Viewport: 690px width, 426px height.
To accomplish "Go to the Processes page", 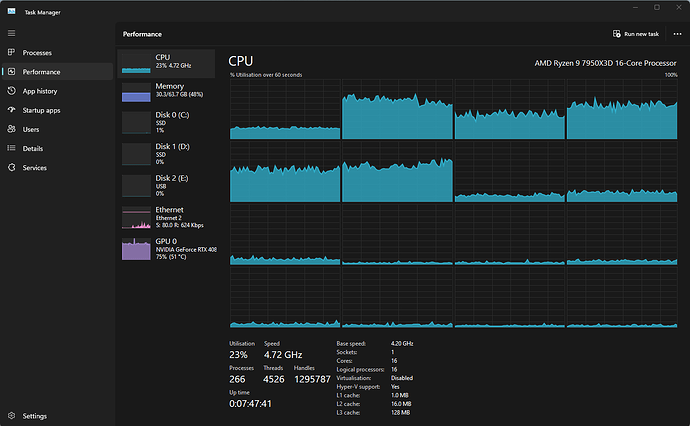I will (x=57, y=52).
